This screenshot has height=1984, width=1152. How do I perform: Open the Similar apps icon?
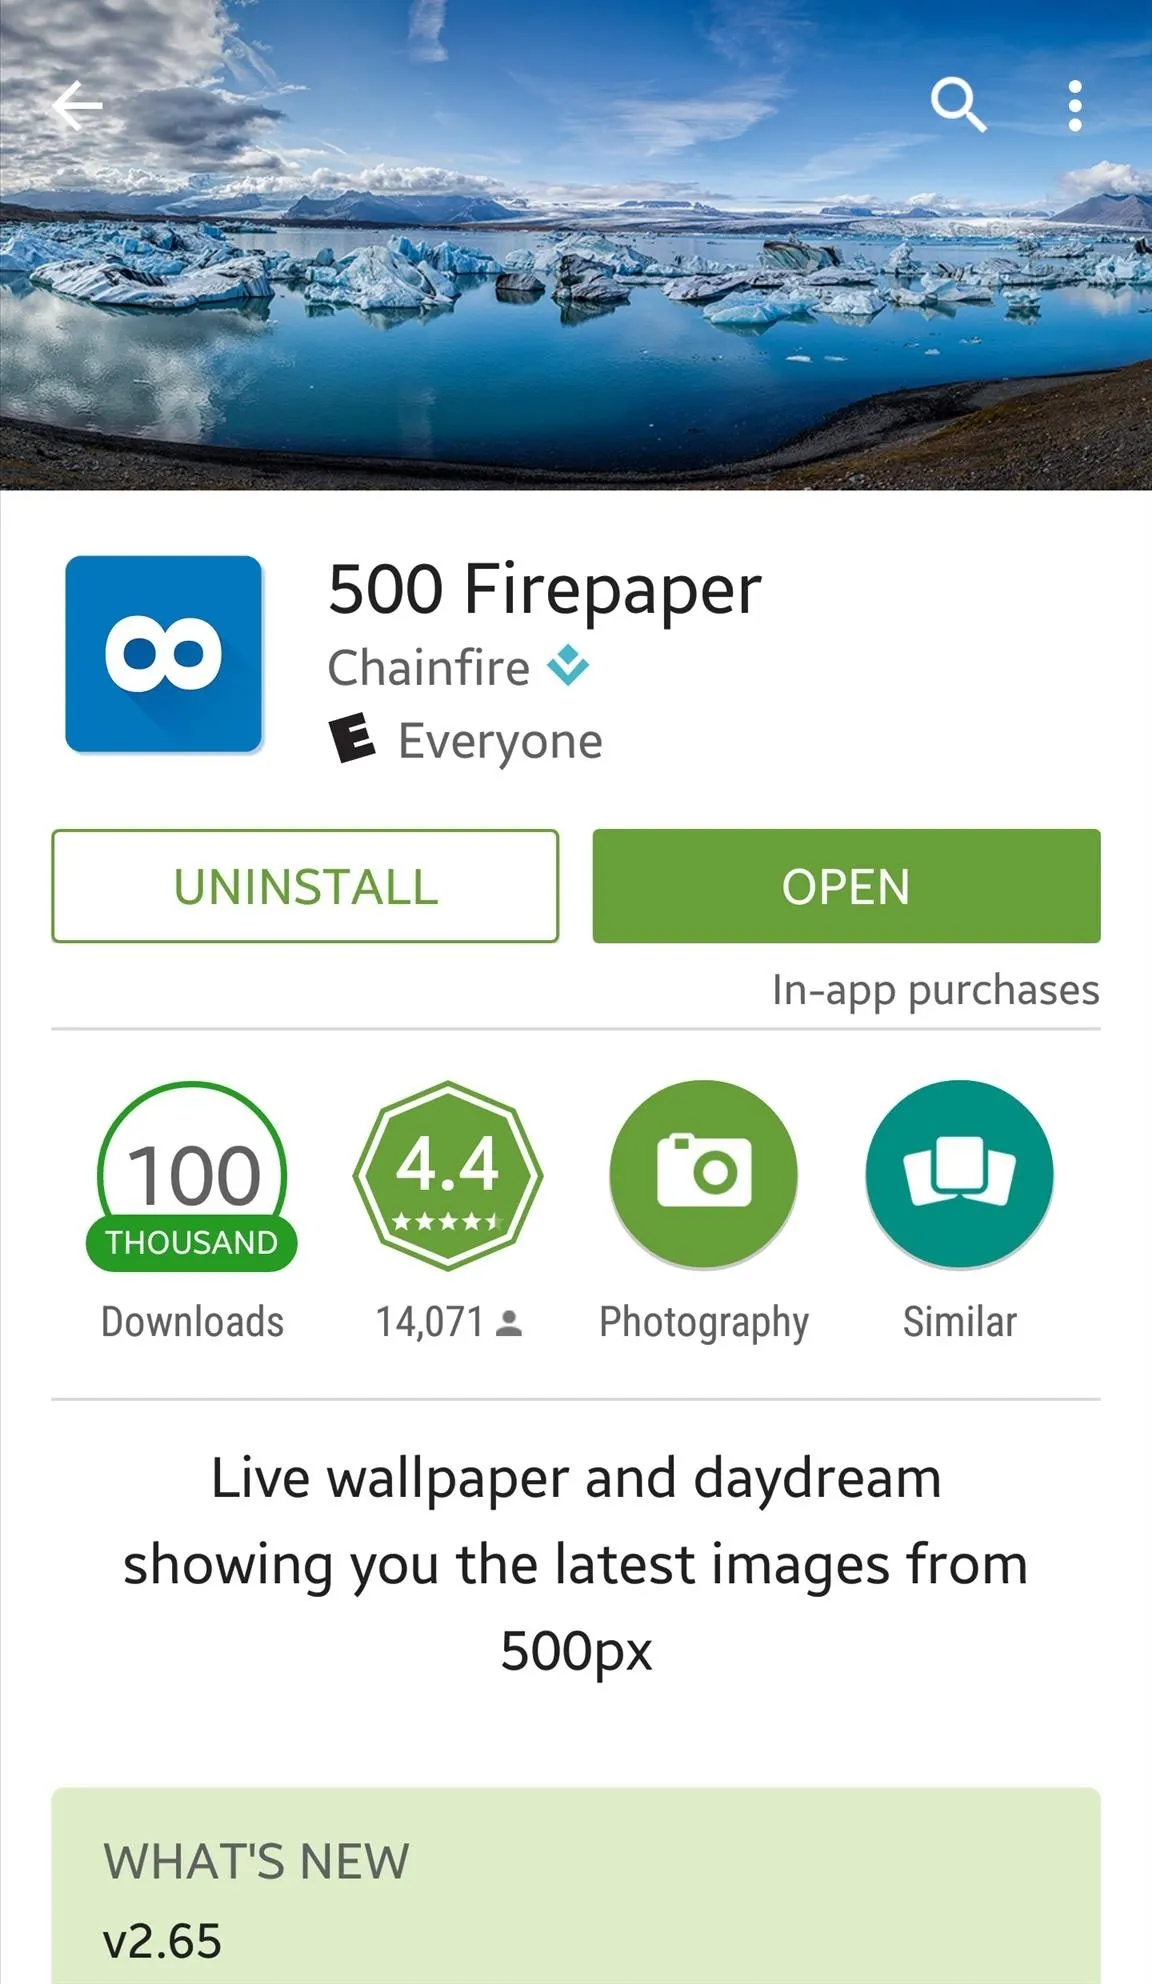[960, 1174]
